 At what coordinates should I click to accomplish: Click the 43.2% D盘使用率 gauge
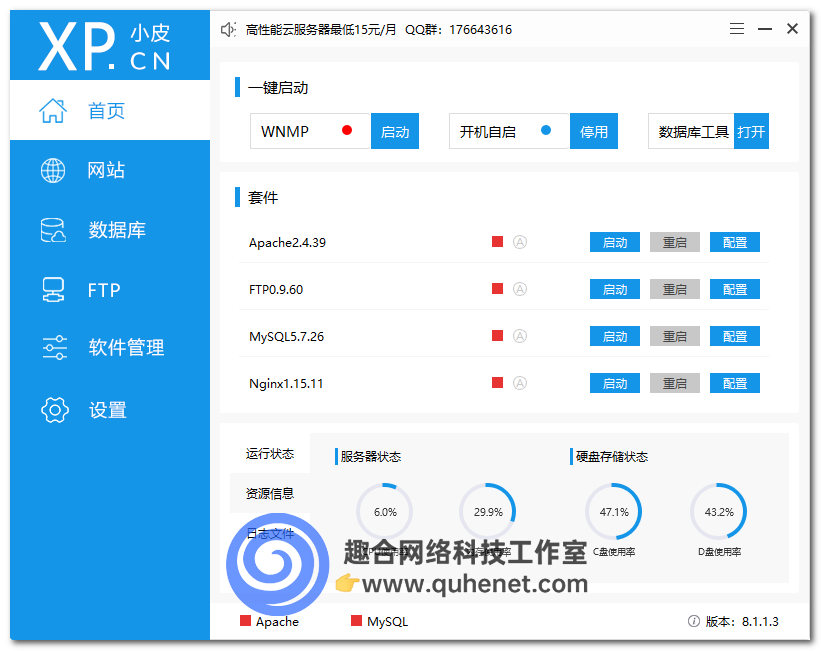coord(719,512)
